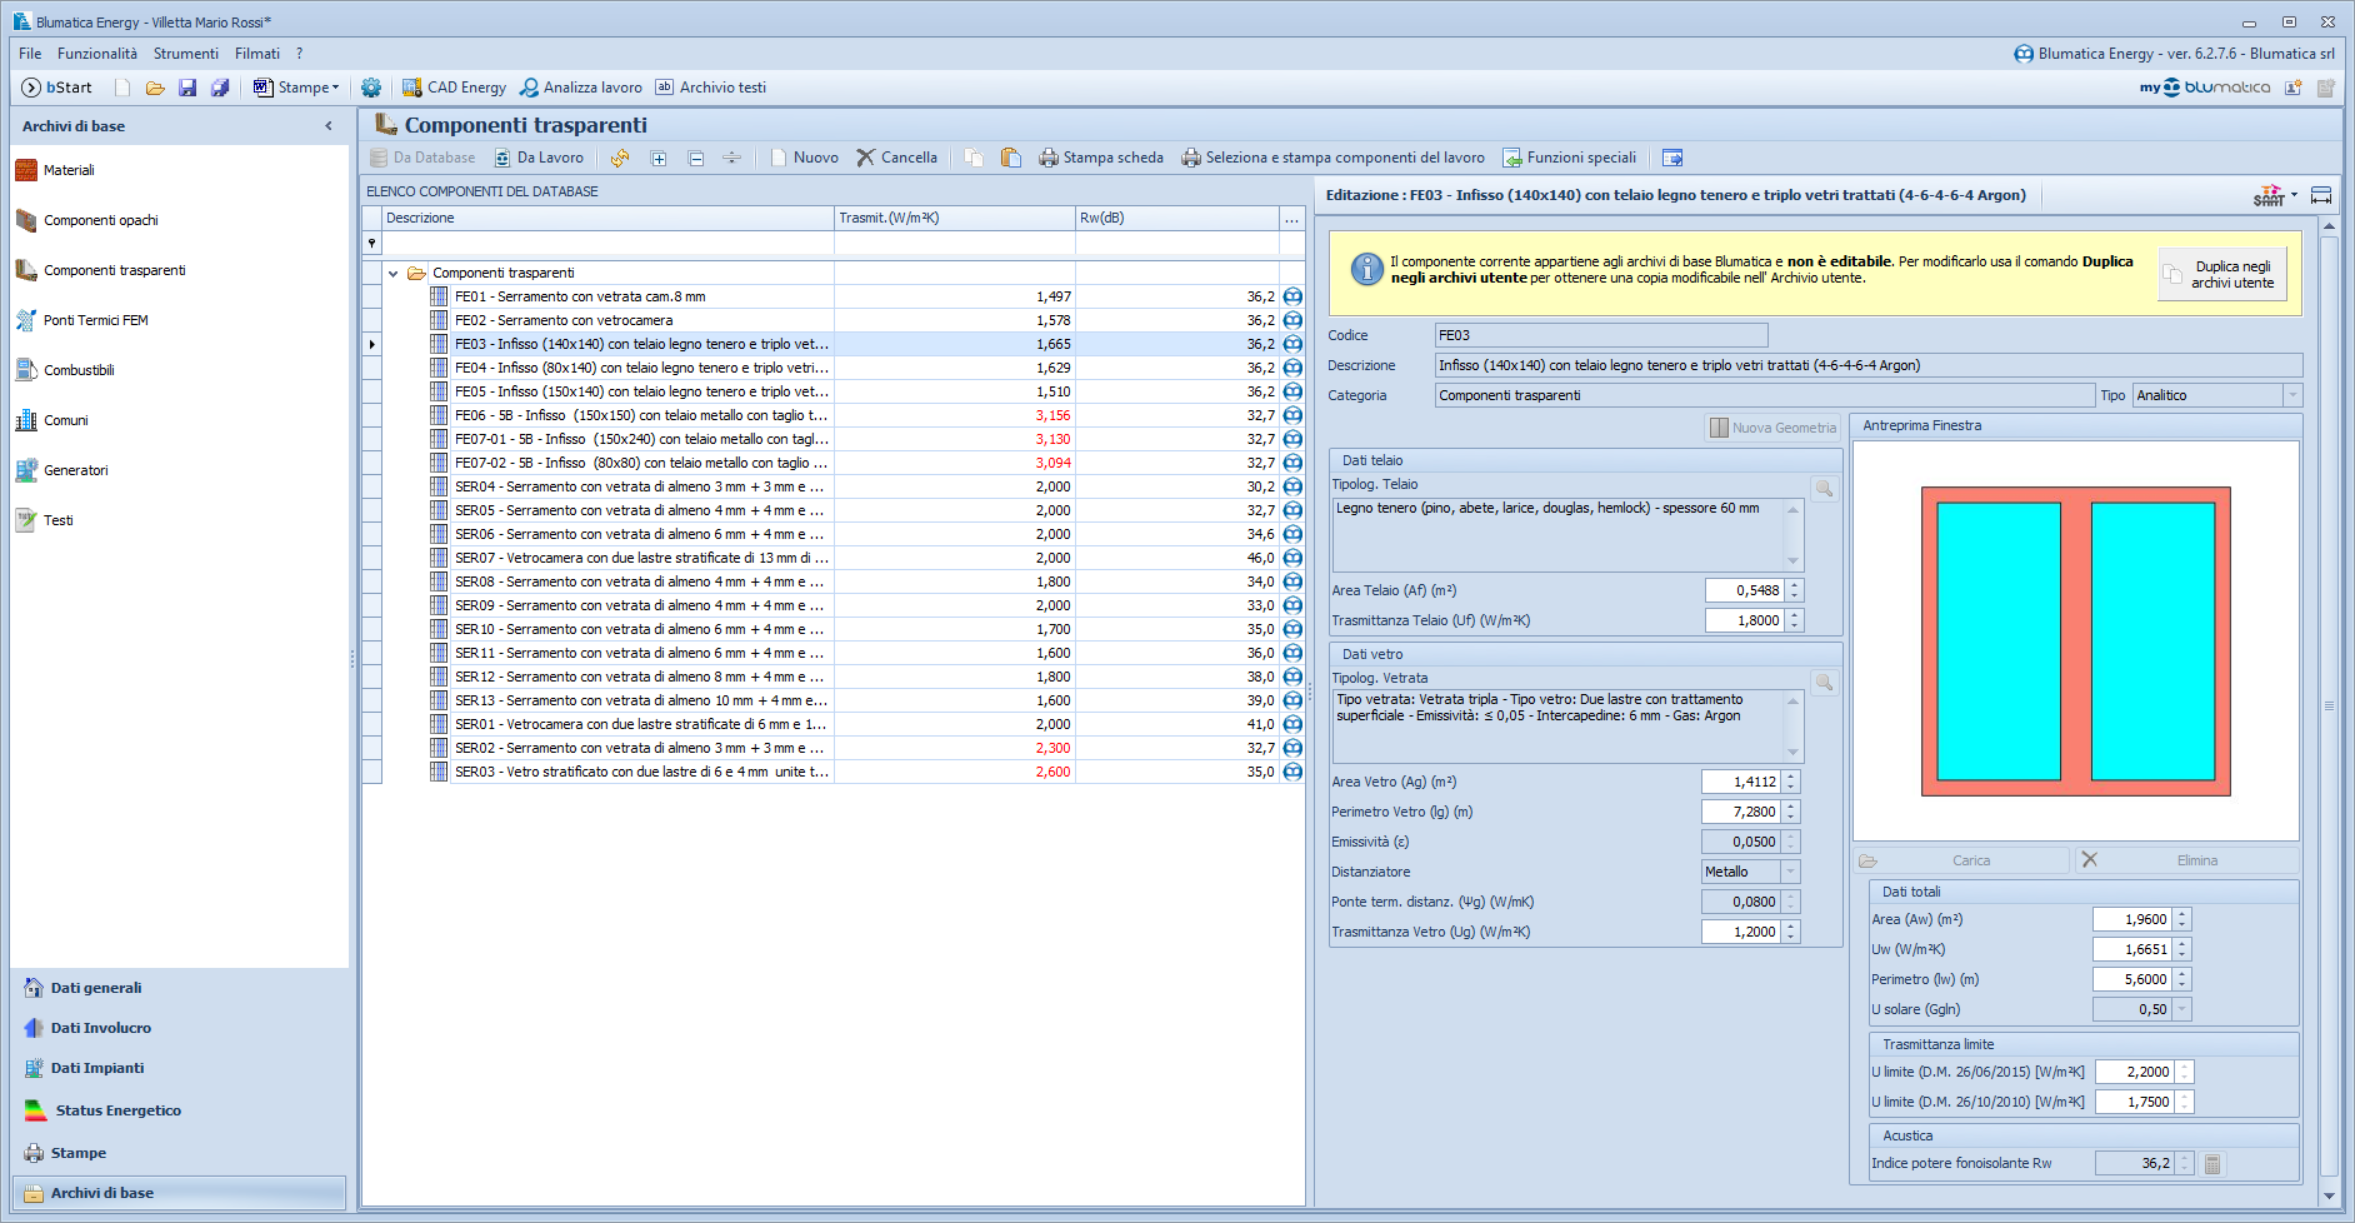Select row FE06 - 5B Infisso (150x150)

pos(640,415)
